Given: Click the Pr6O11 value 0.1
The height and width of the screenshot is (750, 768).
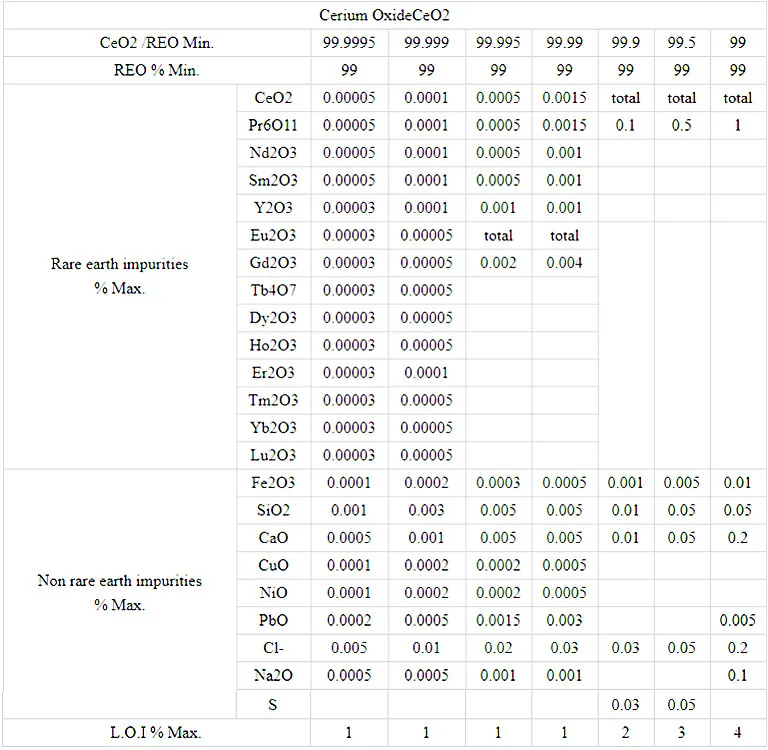Looking at the screenshot, I should (x=625, y=125).
